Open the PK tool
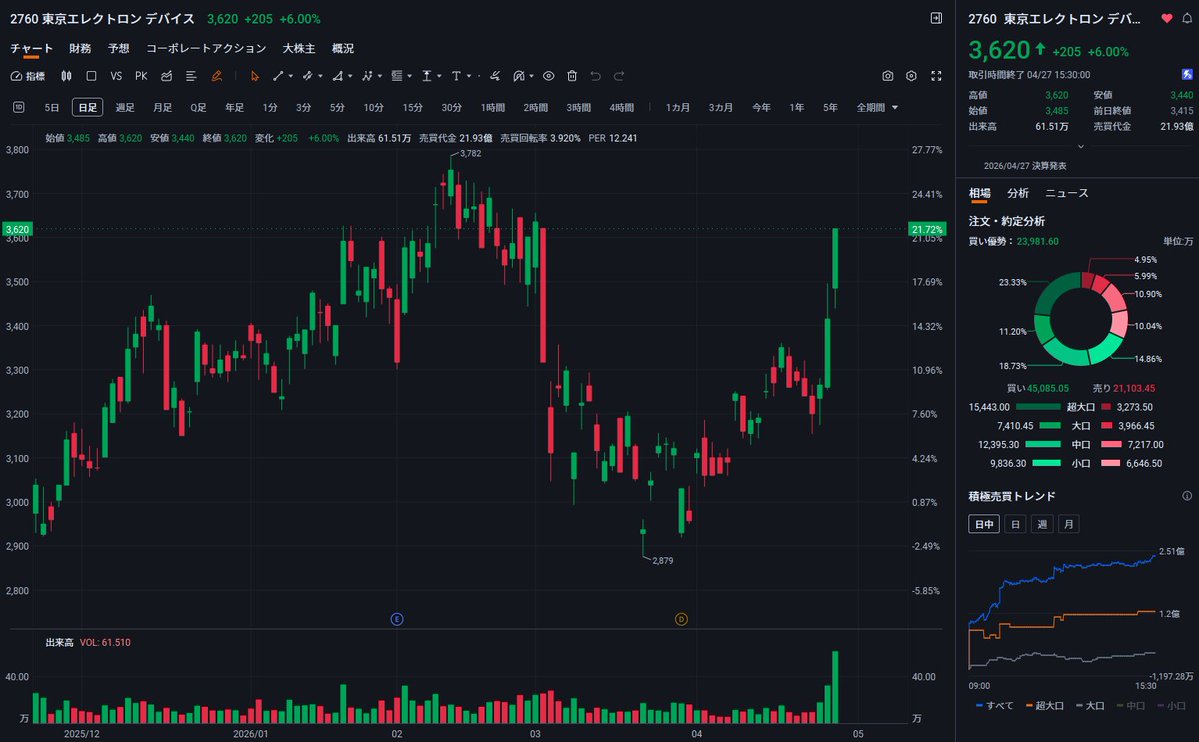The width and height of the screenshot is (1199, 742). 141,76
